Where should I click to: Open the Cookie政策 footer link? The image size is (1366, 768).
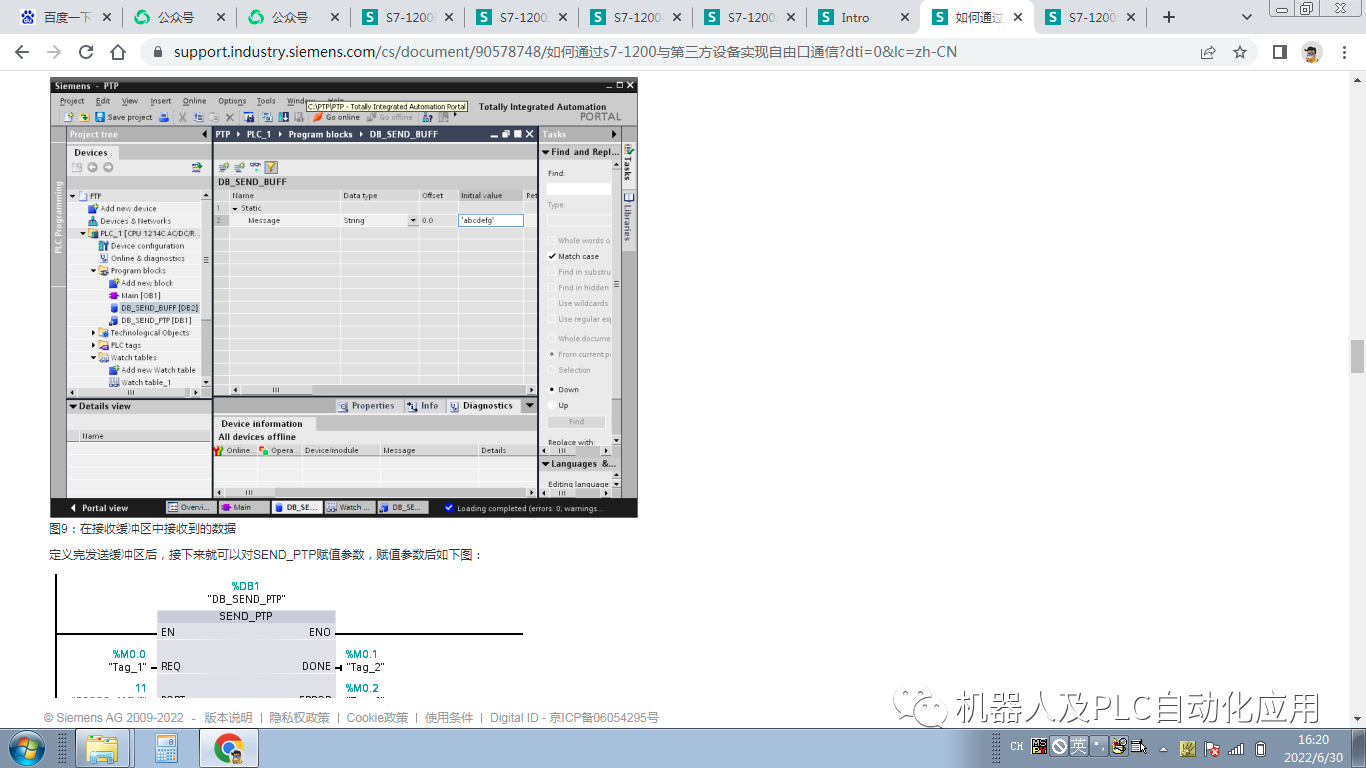click(377, 718)
